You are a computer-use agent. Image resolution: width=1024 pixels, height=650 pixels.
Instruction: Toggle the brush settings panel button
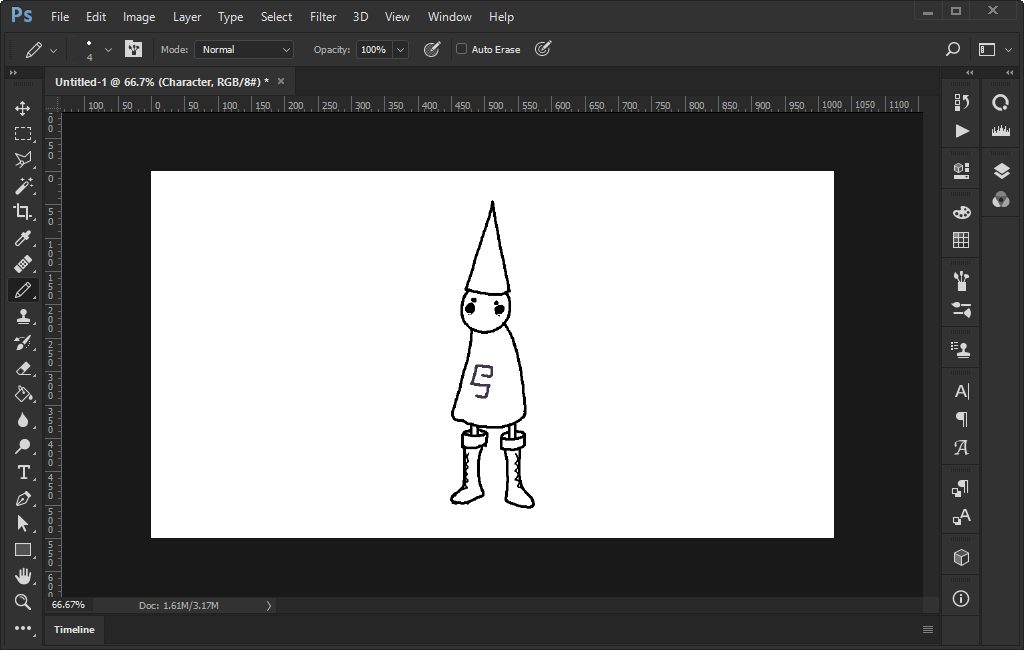[x=133, y=49]
